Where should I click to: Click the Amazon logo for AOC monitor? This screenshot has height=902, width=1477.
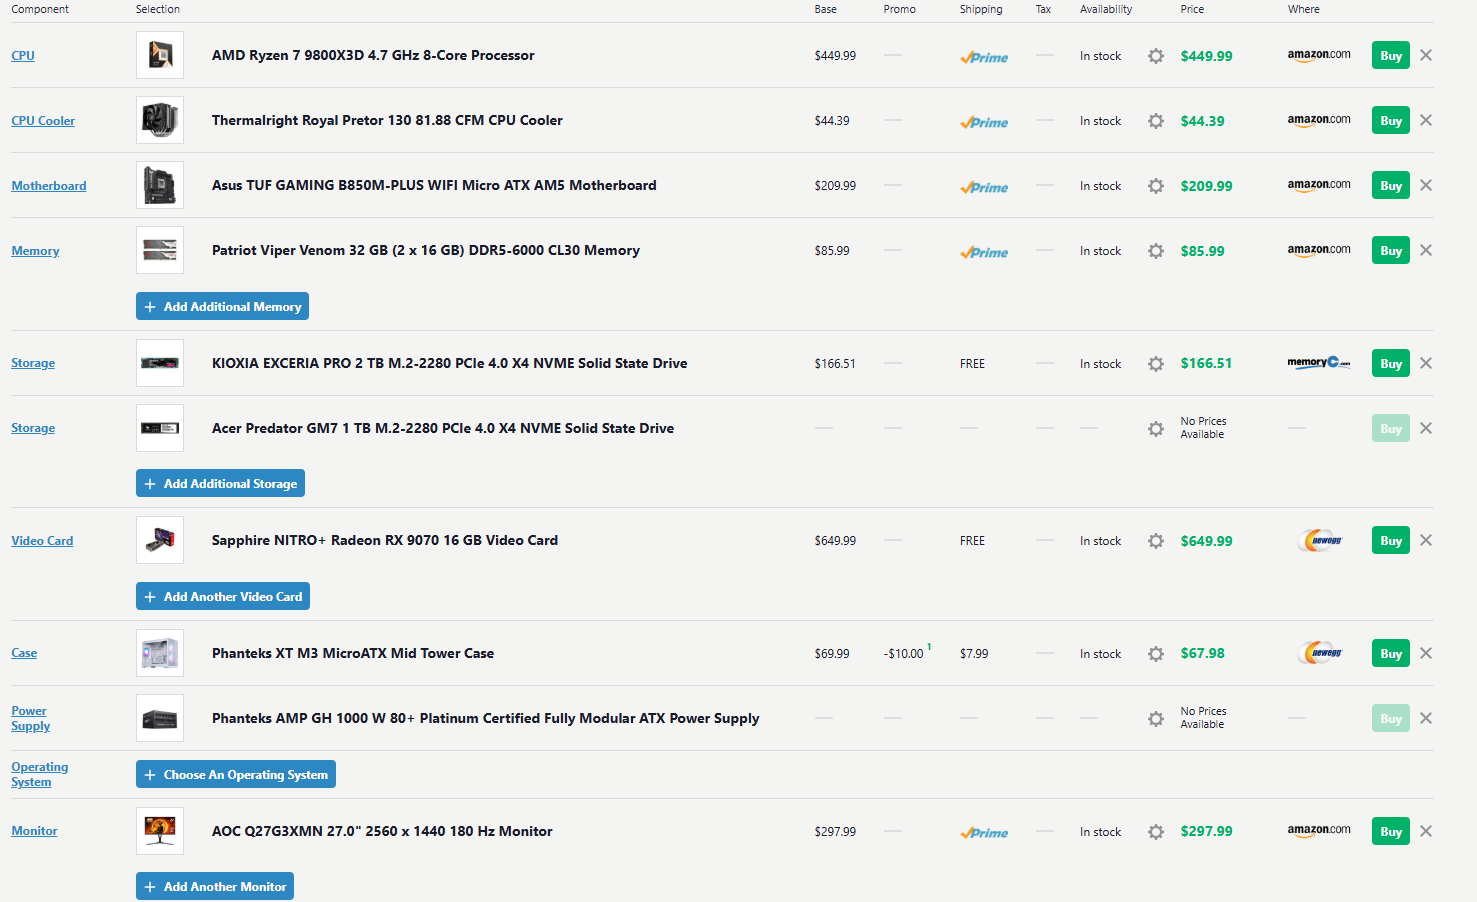click(x=1319, y=831)
